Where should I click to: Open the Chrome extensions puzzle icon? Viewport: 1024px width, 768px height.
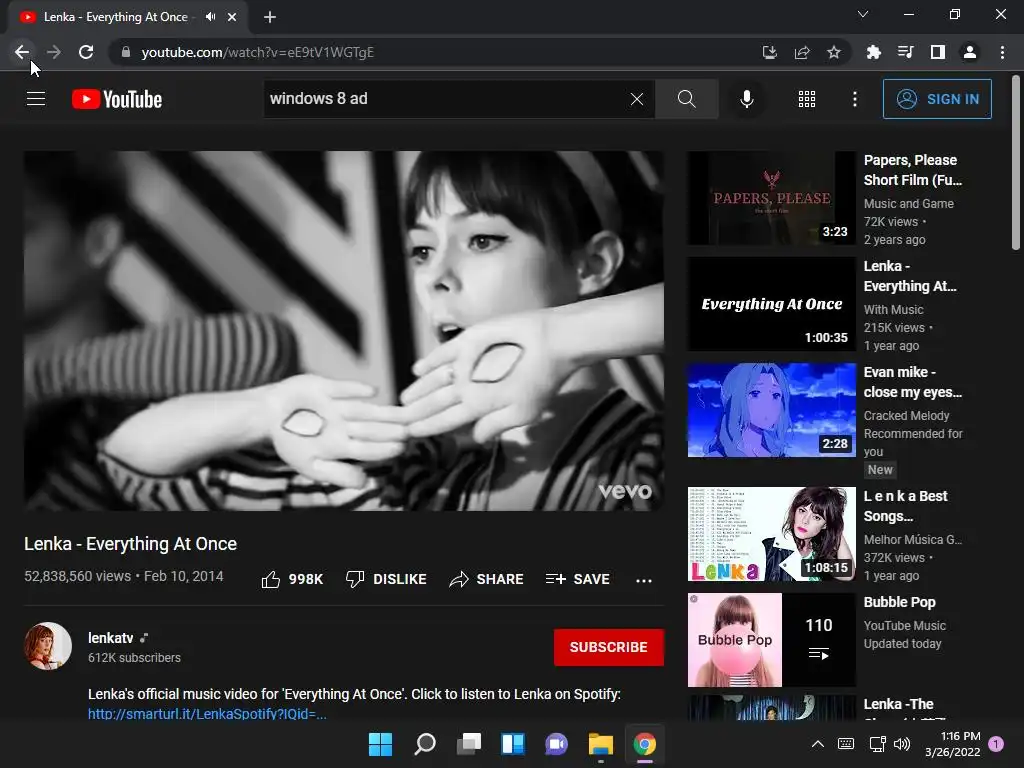click(873, 52)
